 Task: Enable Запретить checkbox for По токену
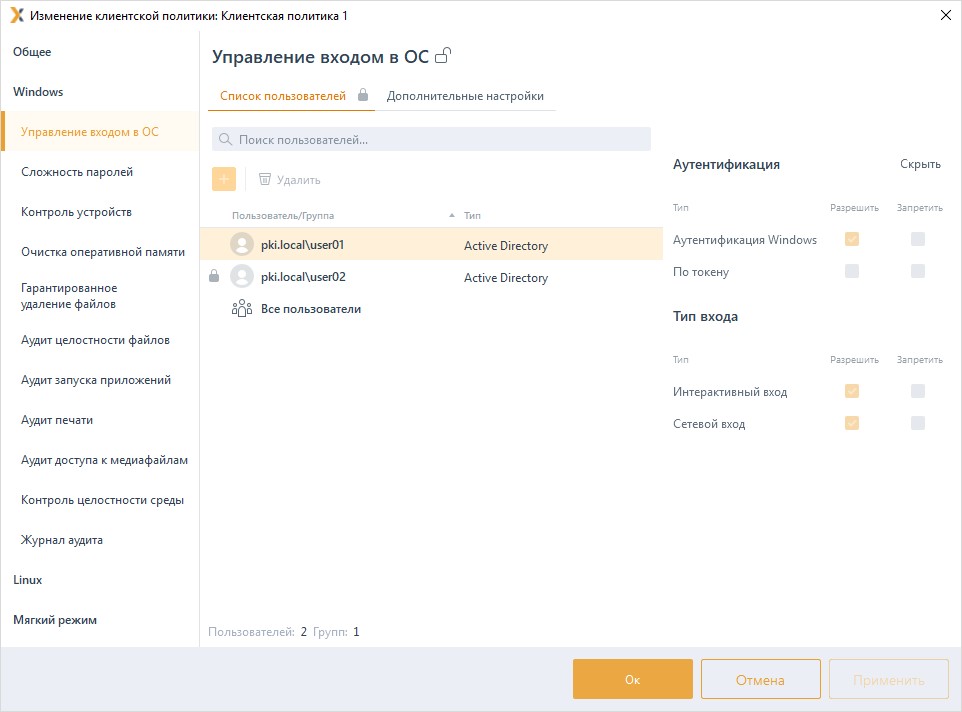pyautogui.click(x=918, y=271)
